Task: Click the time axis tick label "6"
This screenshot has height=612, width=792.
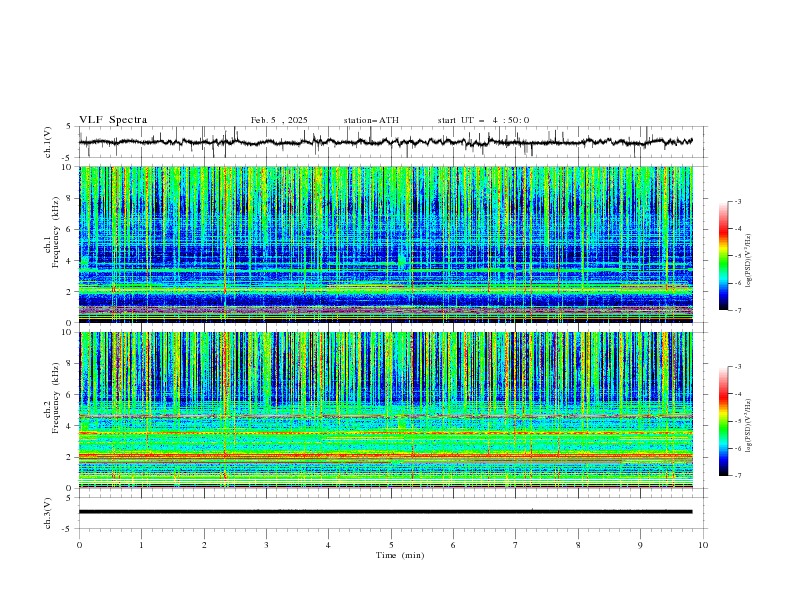Action: pos(453,545)
